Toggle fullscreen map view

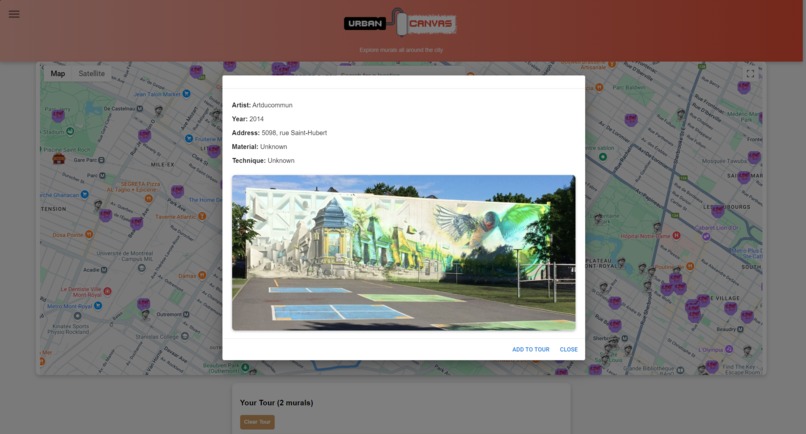pyautogui.click(x=750, y=74)
